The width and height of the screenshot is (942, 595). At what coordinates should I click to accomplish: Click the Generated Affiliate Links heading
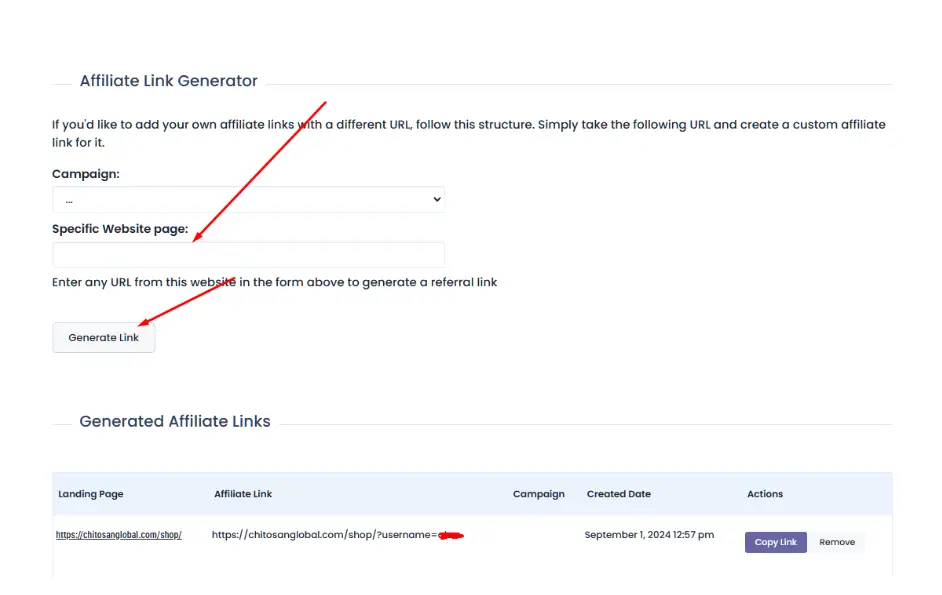coord(175,421)
